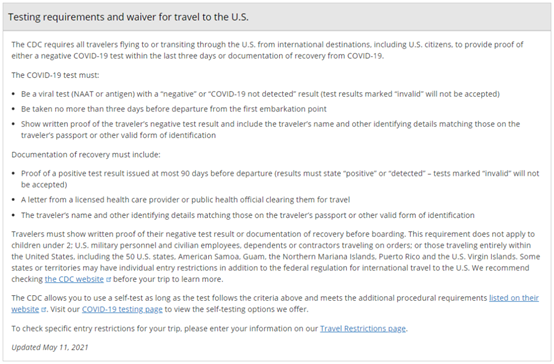Select 'Proof of a positive test result' bullet
The height and width of the screenshot is (364, 554).
click(x=280, y=179)
